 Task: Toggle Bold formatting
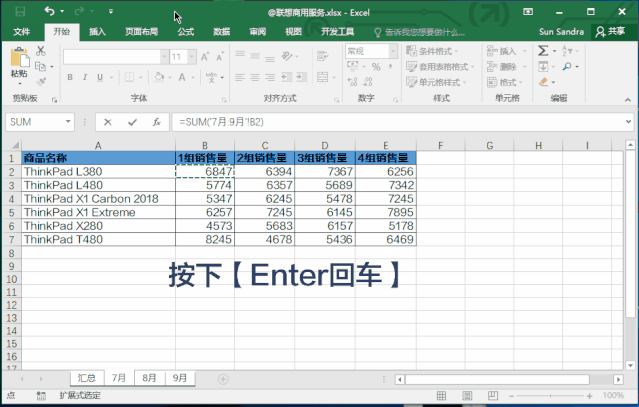pyautogui.click(x=70, y=77)
